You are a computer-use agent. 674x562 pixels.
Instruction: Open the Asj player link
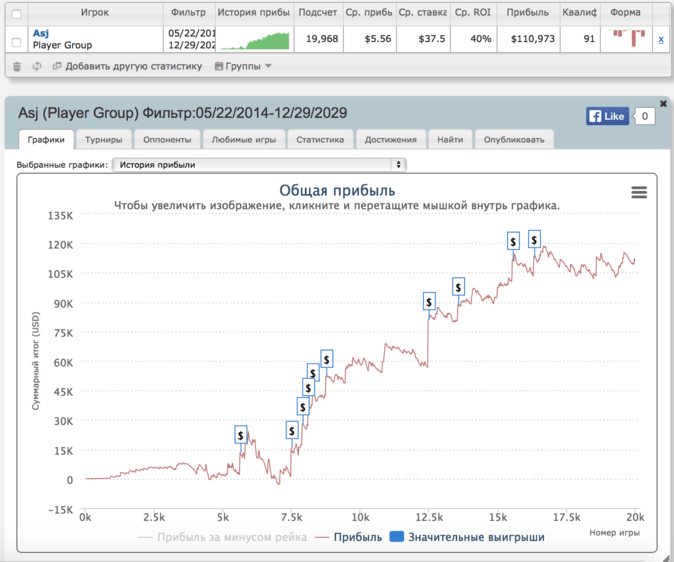[x=42, y=33]
